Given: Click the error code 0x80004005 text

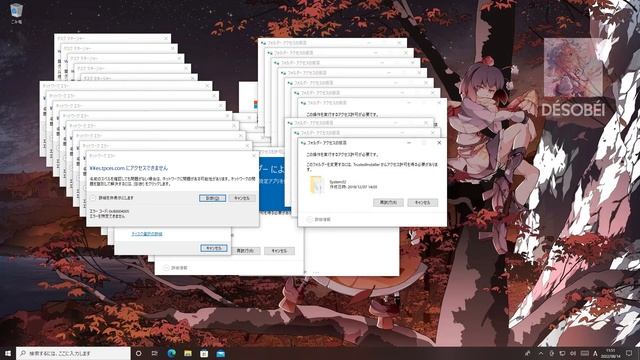Looking at the screenshot, I should [x=109, y=211].
